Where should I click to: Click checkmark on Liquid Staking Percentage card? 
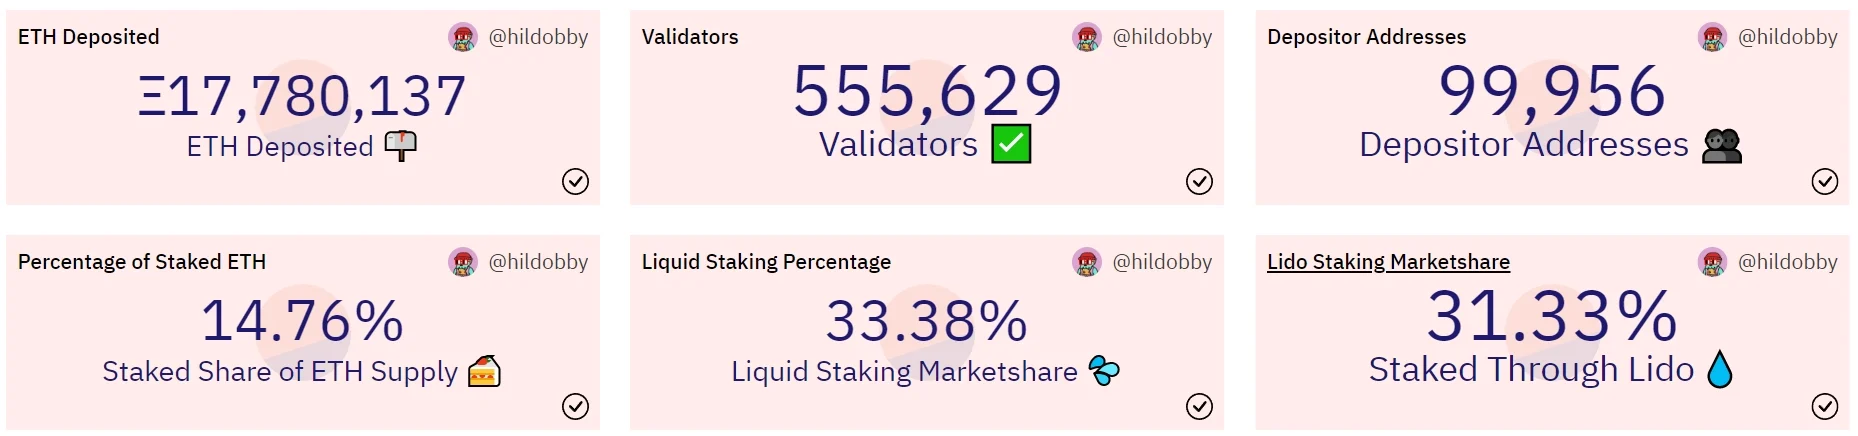coord(1199,406)
